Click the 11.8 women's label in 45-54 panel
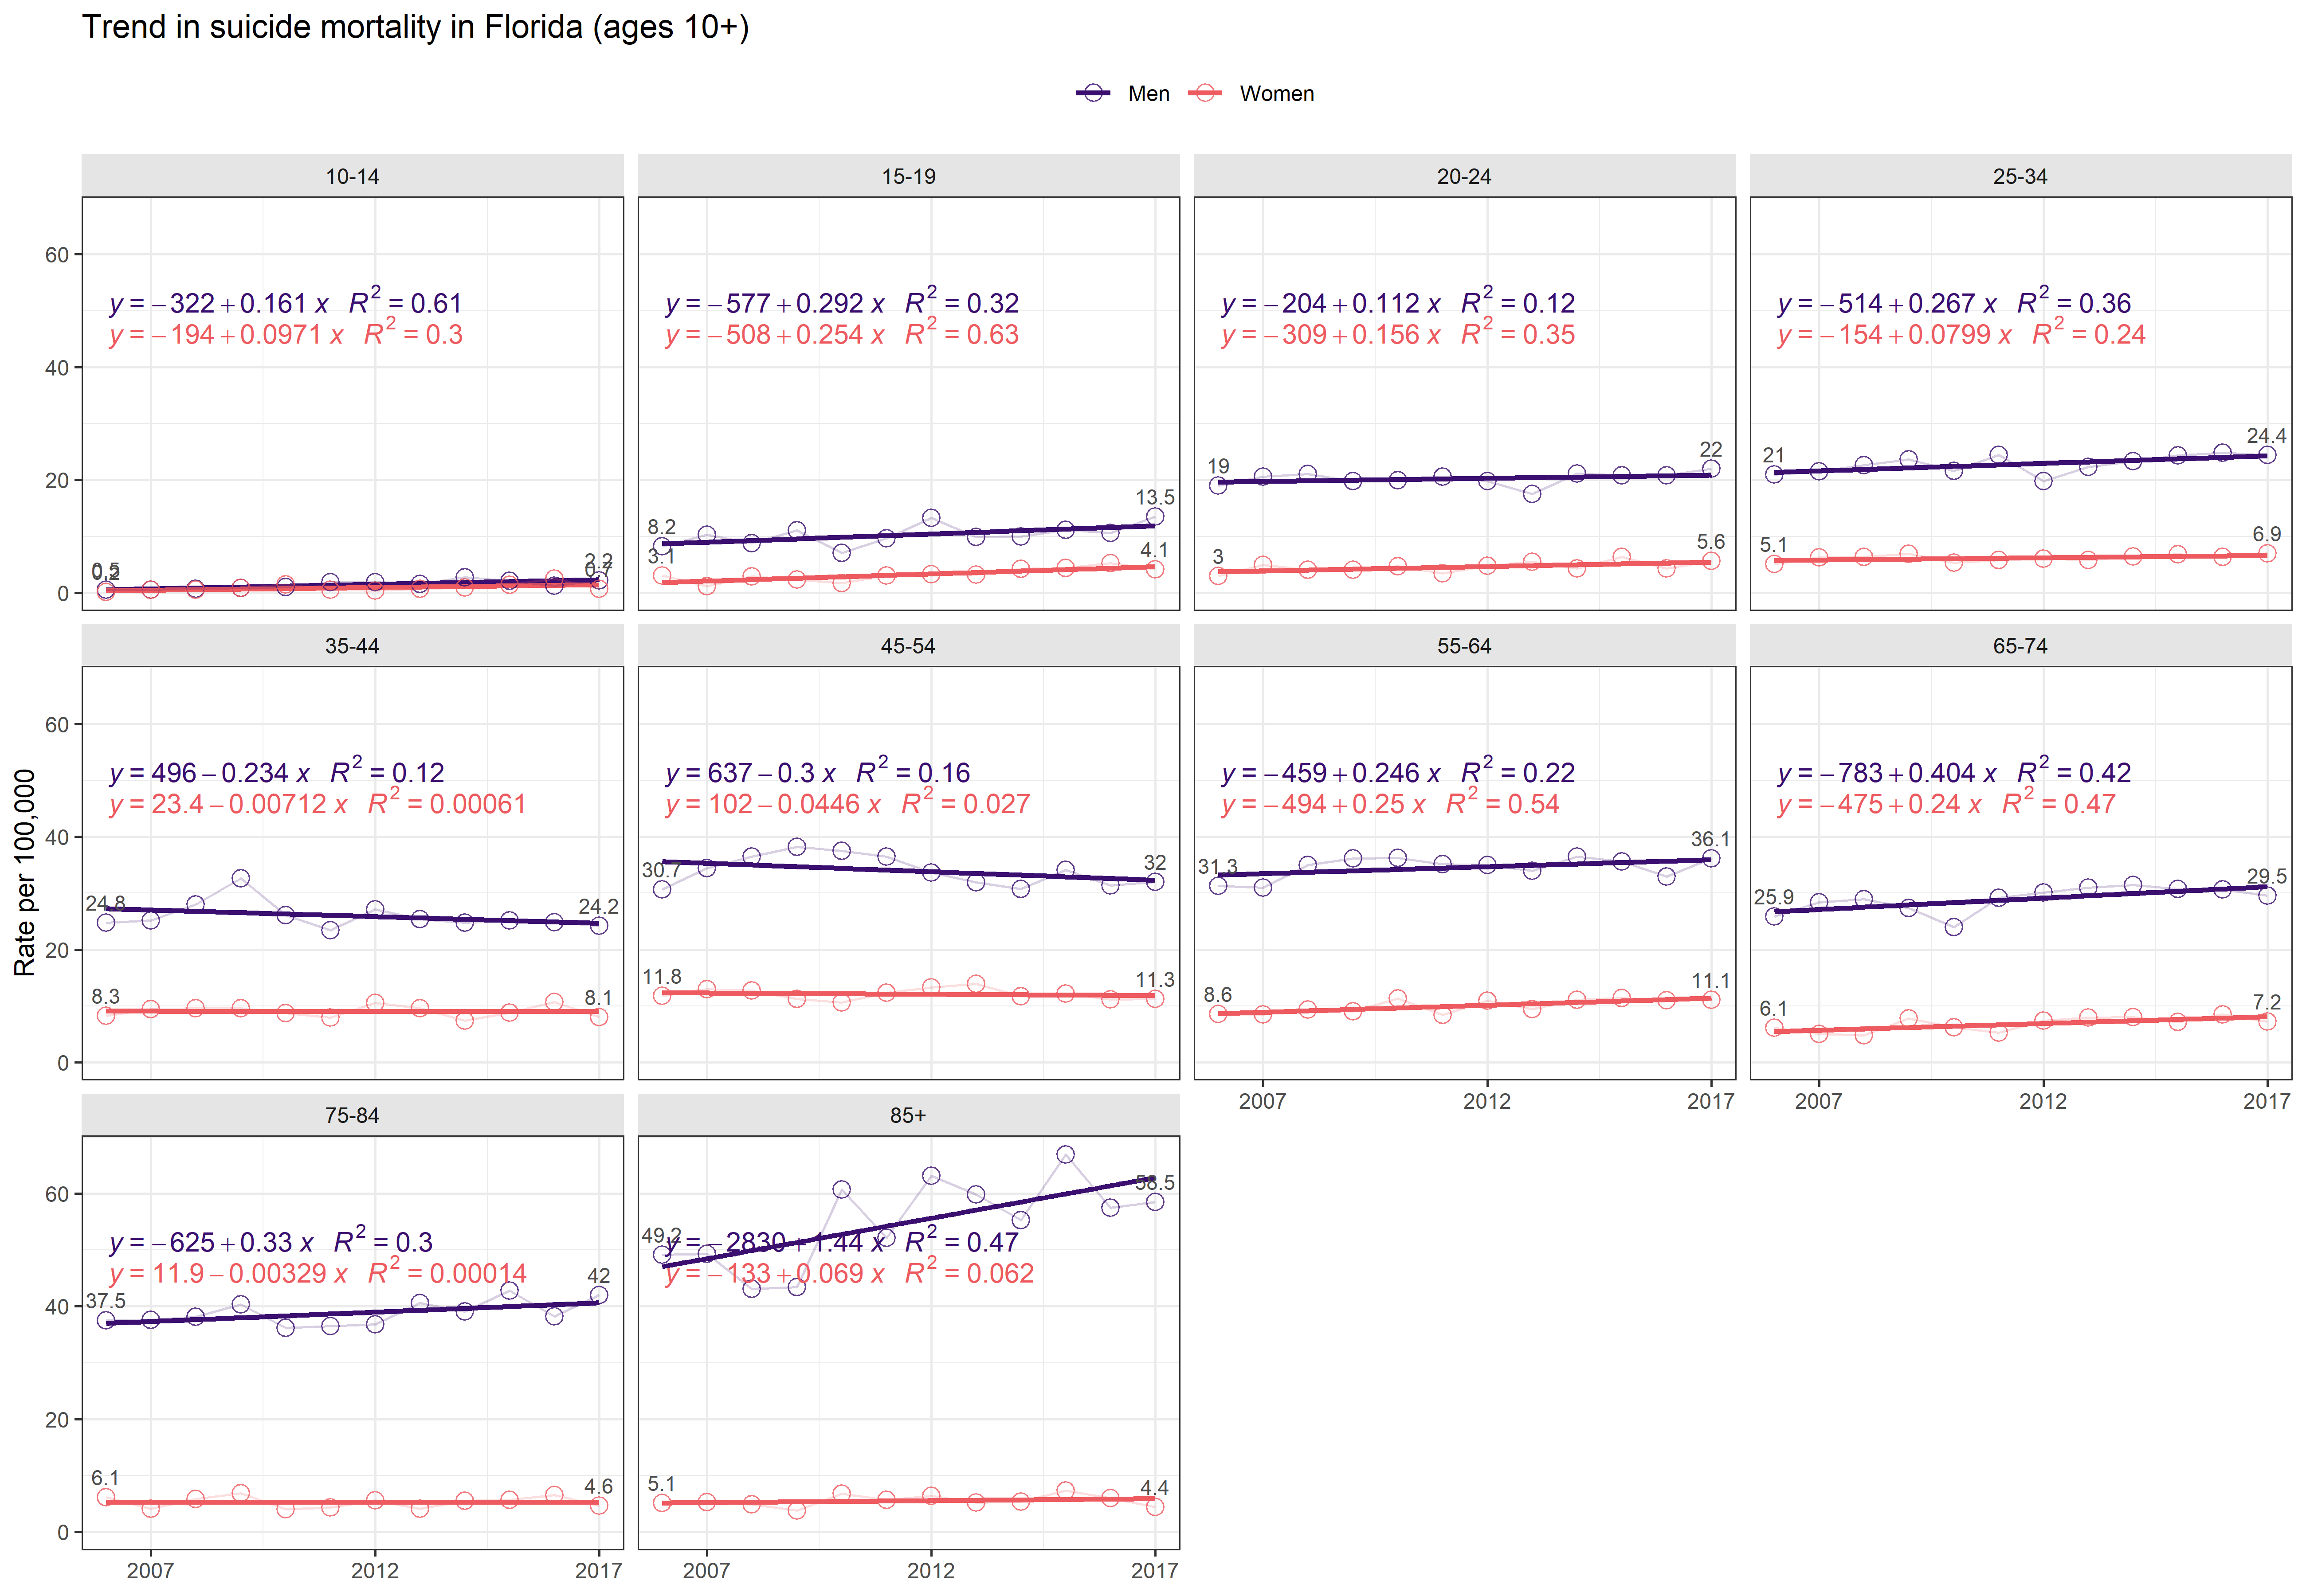 [x=662, y=976]
